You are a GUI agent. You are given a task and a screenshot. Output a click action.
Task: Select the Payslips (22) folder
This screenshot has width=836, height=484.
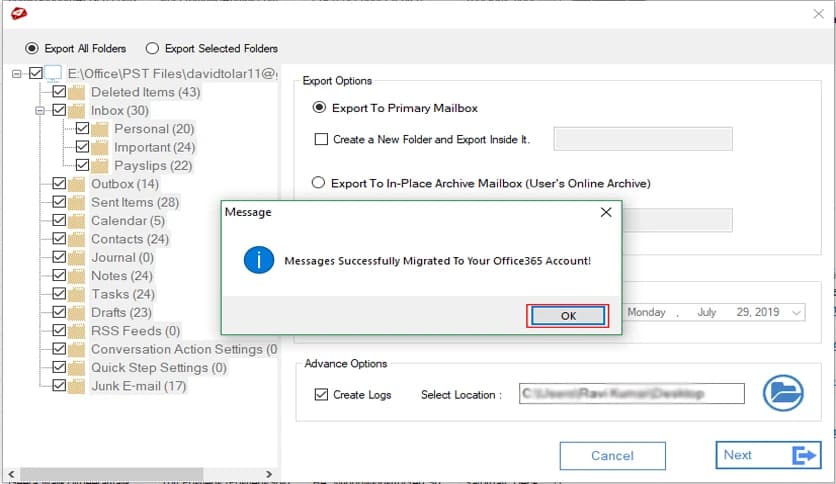pos(153,166)
